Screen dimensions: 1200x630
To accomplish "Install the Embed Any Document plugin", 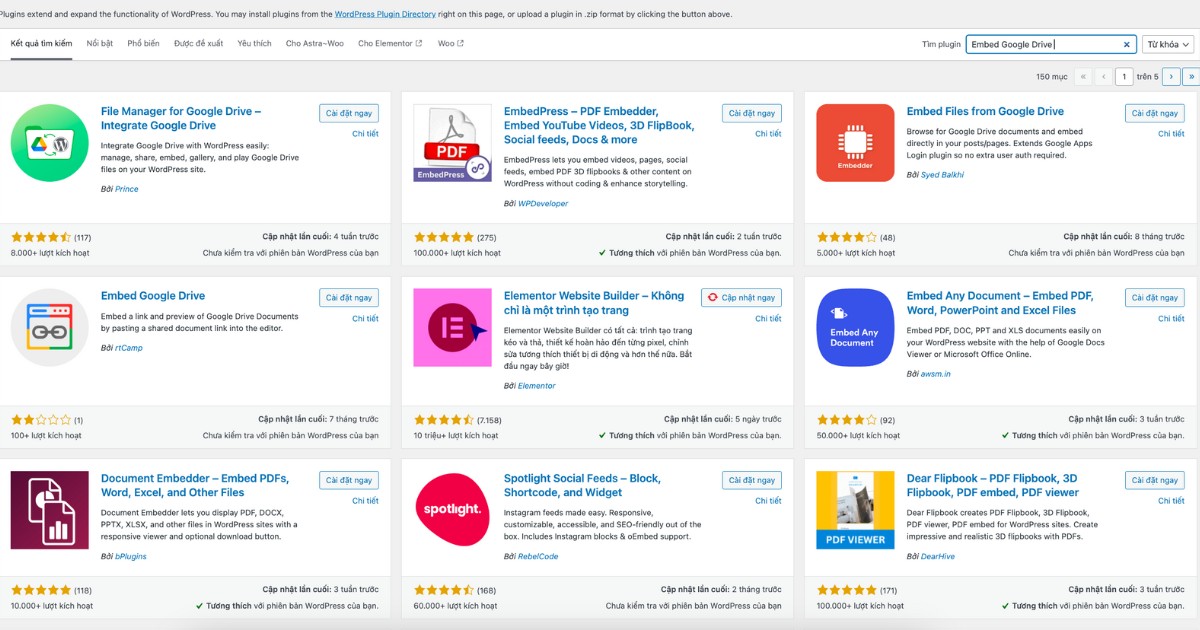I will [x=1155, y=297].
